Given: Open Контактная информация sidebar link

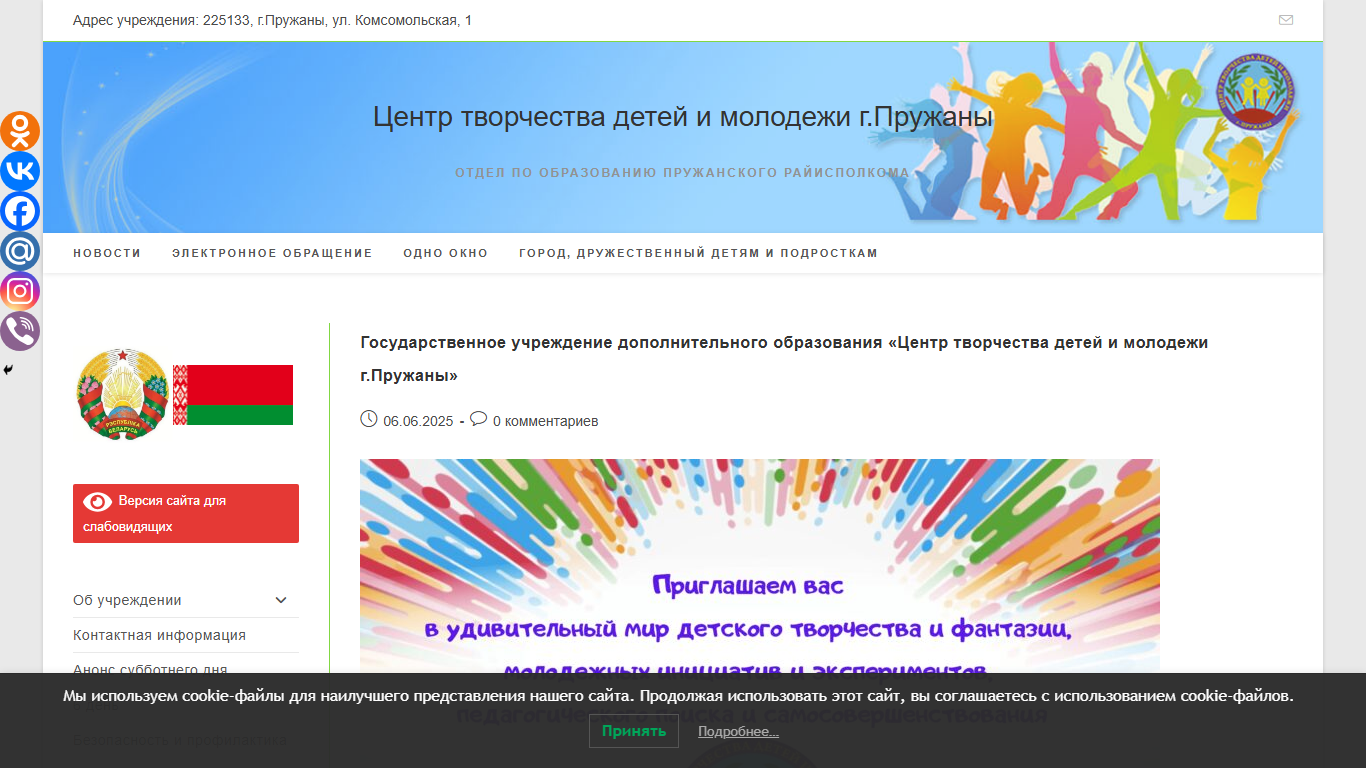Looking at the screenshot, I should pyautogui.click(x=159, y=635).
